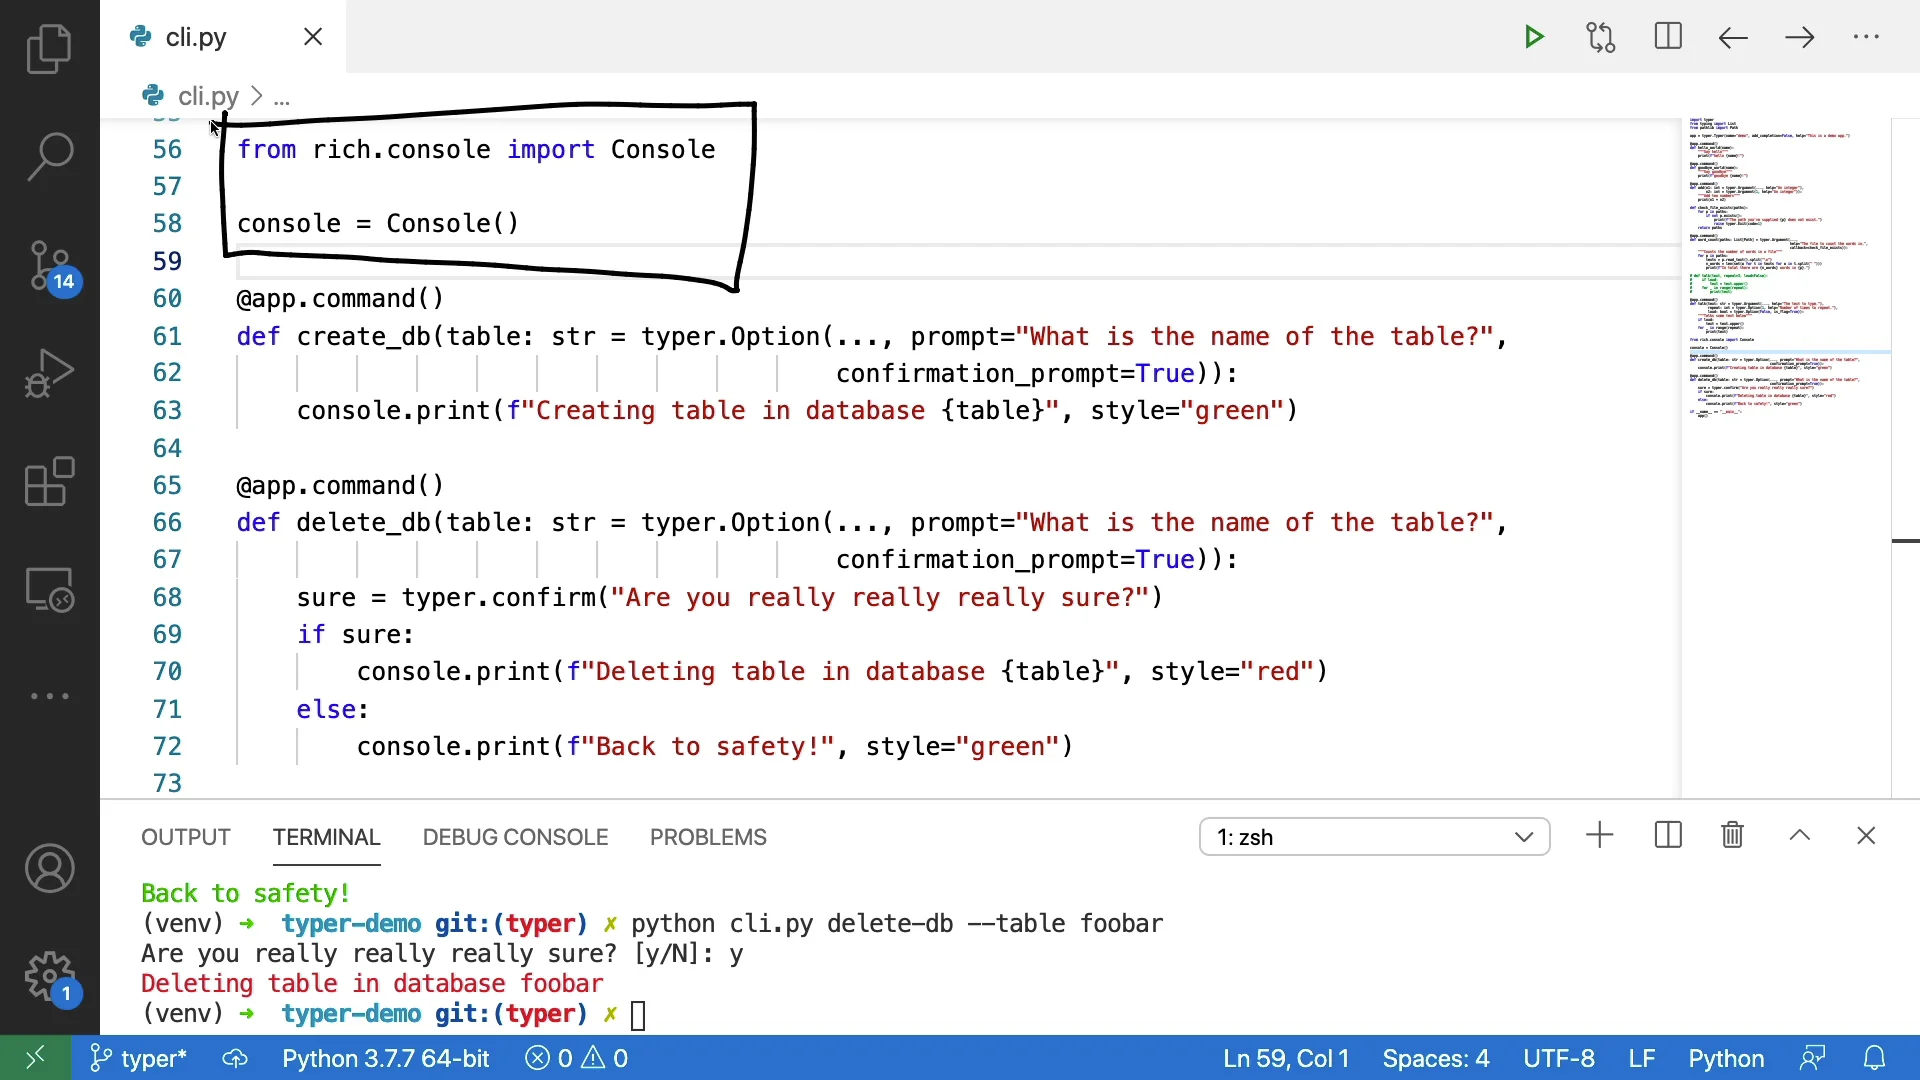Click the typer* git branch in the status bar
Image resolution: width=1920 pixels, height=1080 pixels.
coord(139,1058)
